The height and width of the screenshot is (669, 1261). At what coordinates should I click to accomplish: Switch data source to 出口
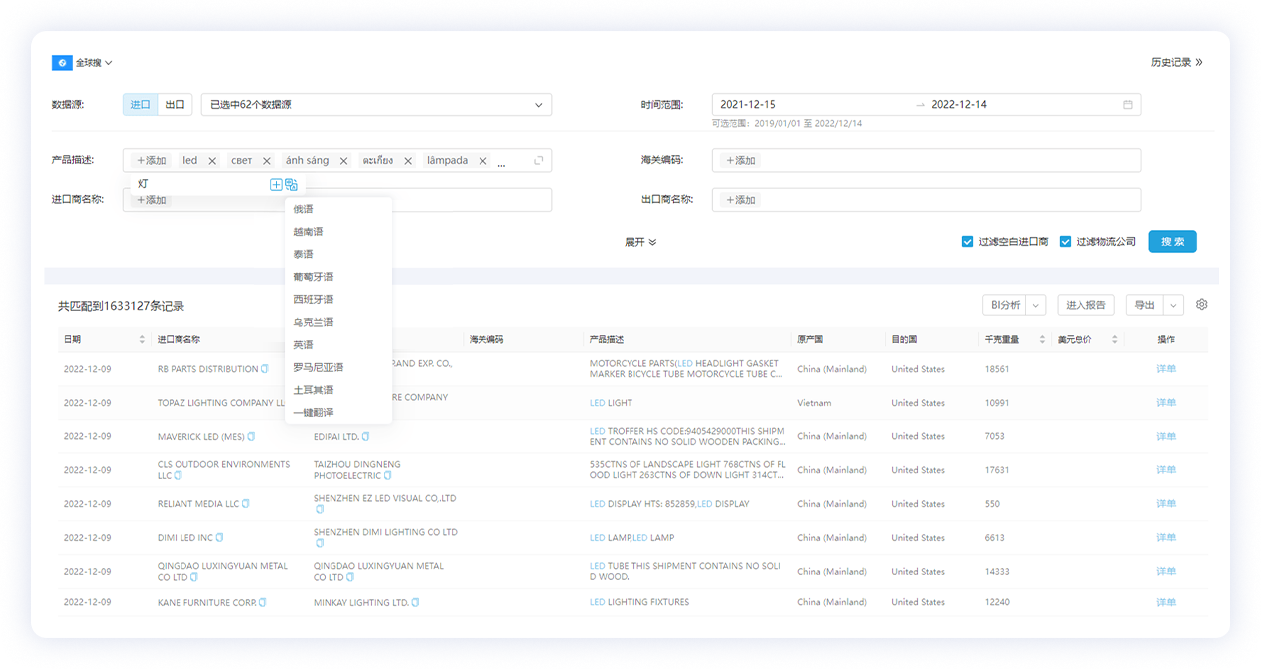[x=175, y=105]
